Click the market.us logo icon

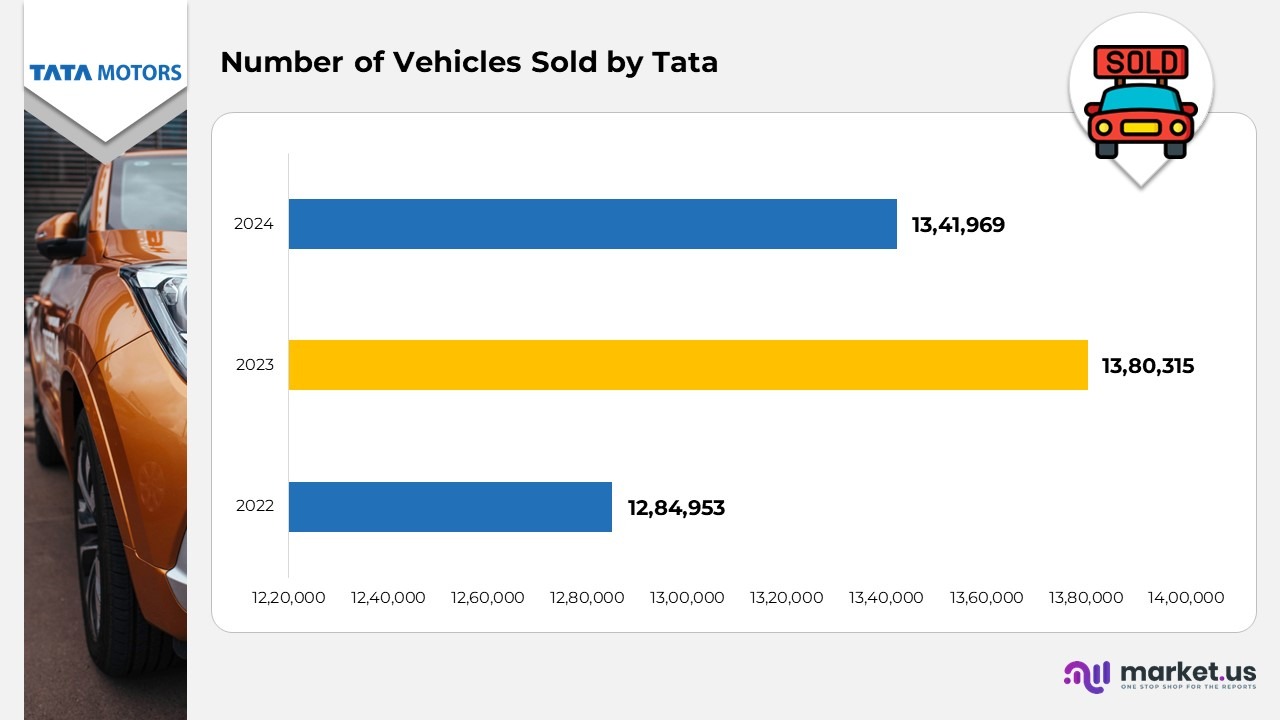(1087, 676)
